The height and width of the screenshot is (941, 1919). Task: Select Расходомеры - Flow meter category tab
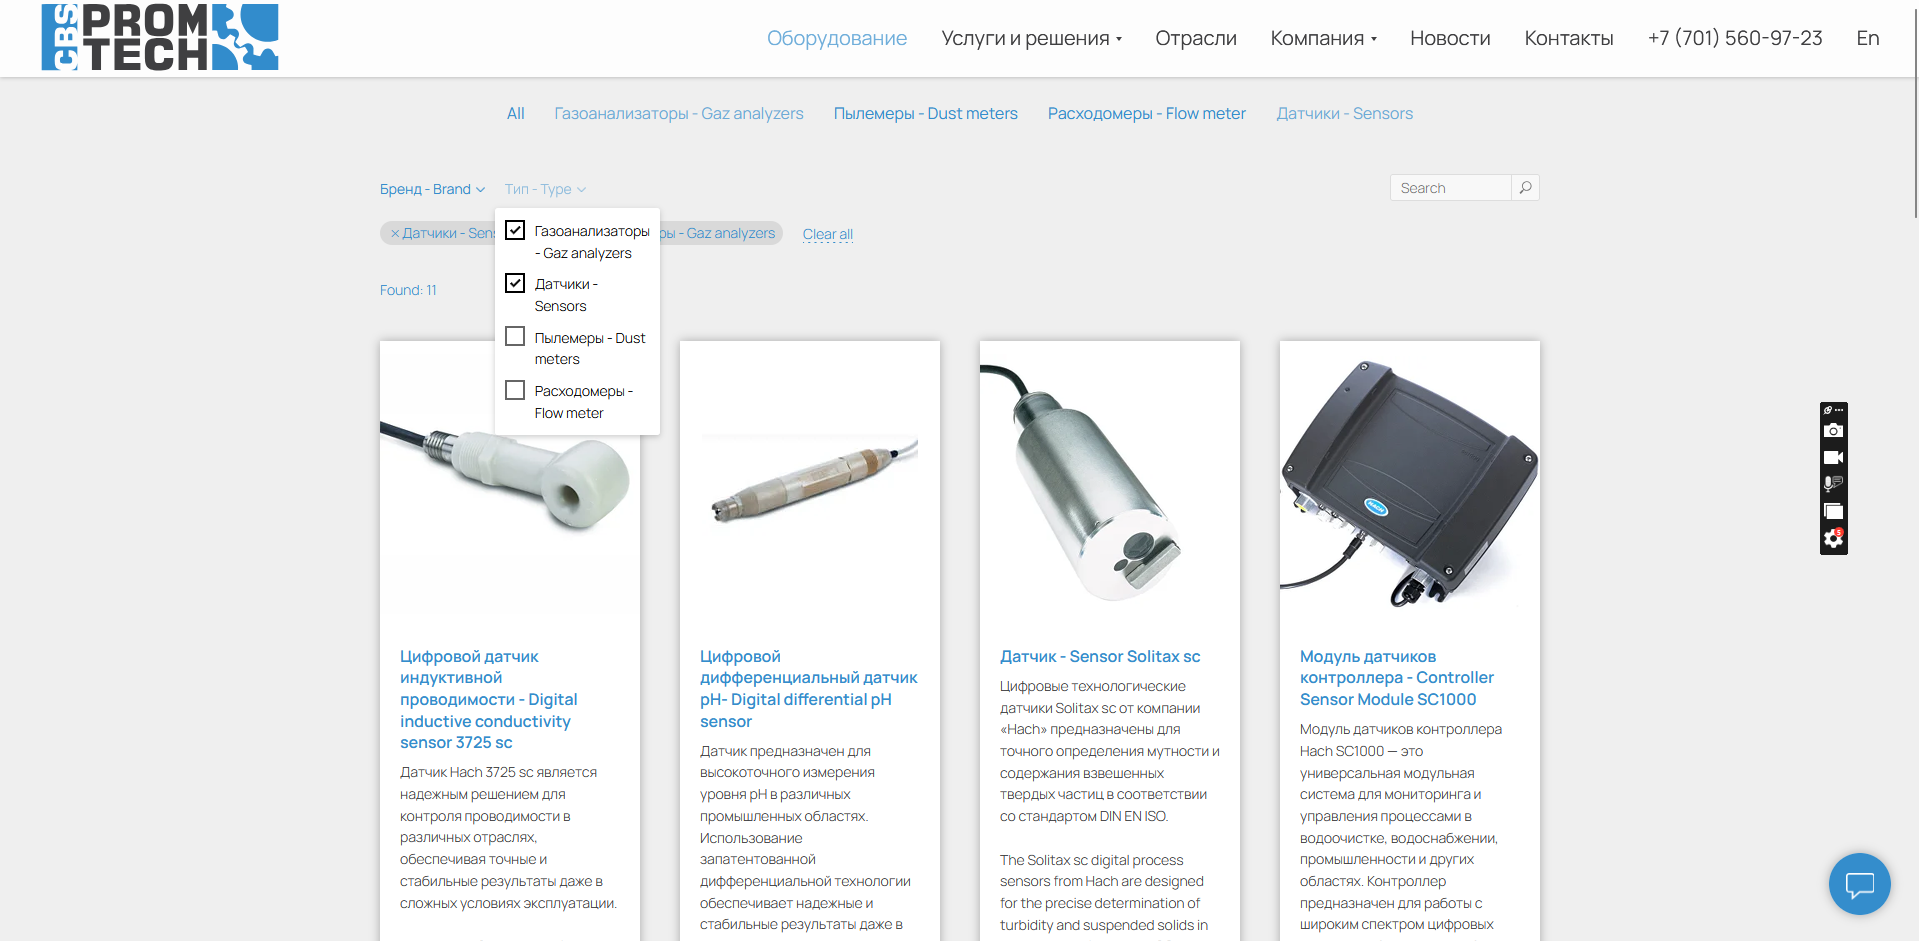(1147, 113)
